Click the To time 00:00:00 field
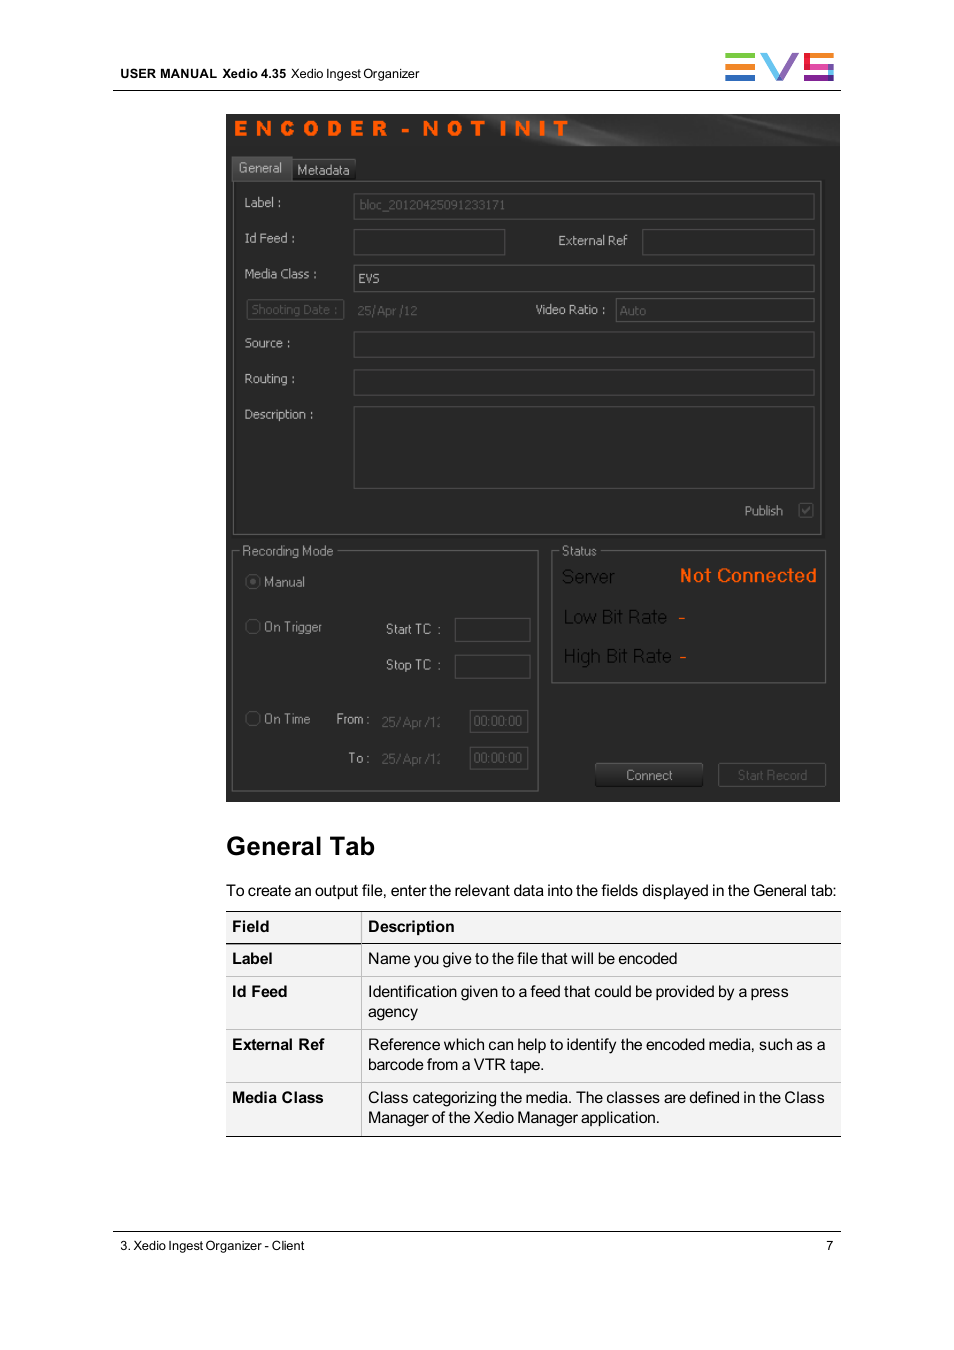 (498, 758)
